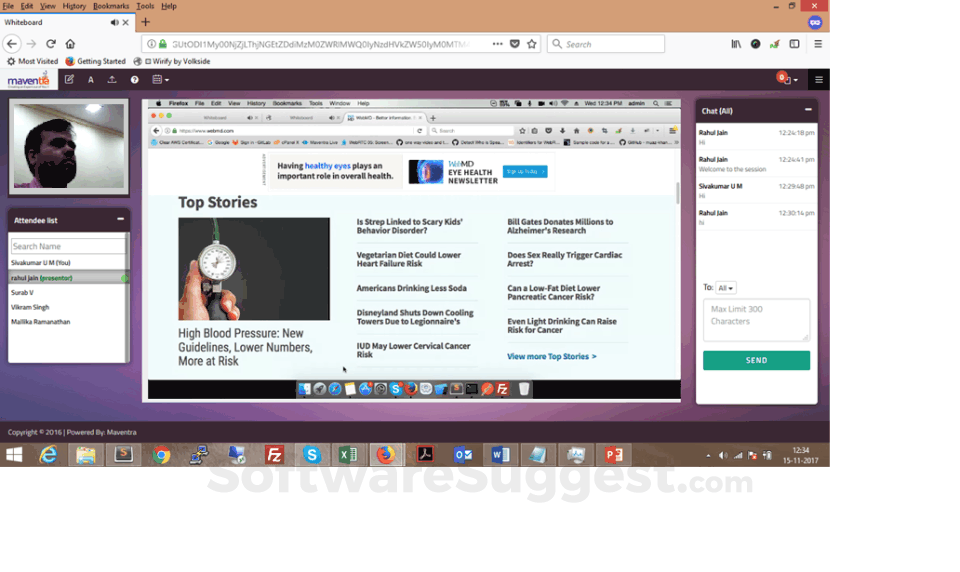
Task: Open the Bookmarks menu in Firefox
Action: point(111,6)
